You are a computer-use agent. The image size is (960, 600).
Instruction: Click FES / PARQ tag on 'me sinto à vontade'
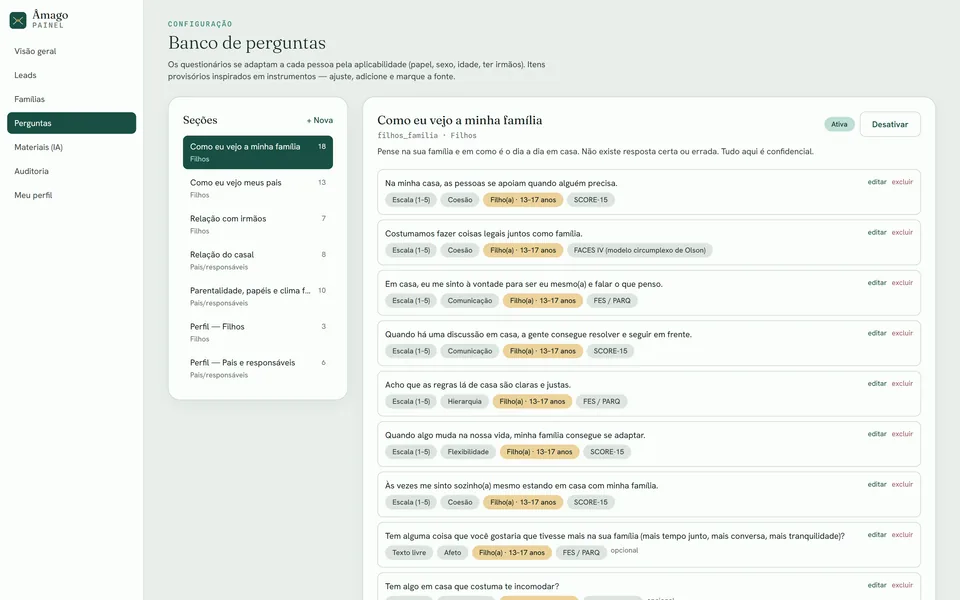click(612, 301)
